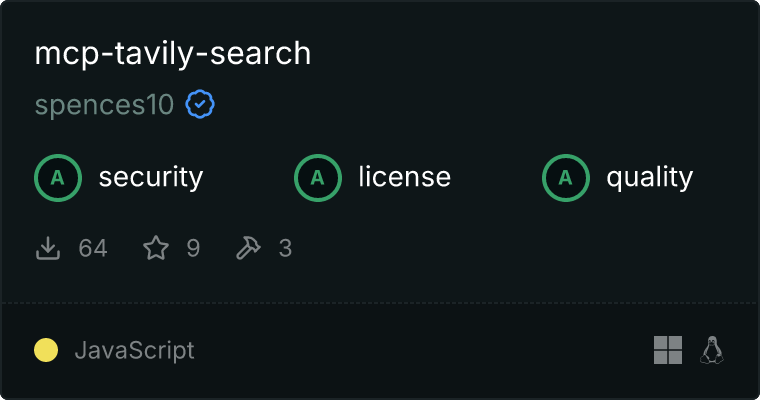
Task: Click the tools count 3
Action: [285, 248]
